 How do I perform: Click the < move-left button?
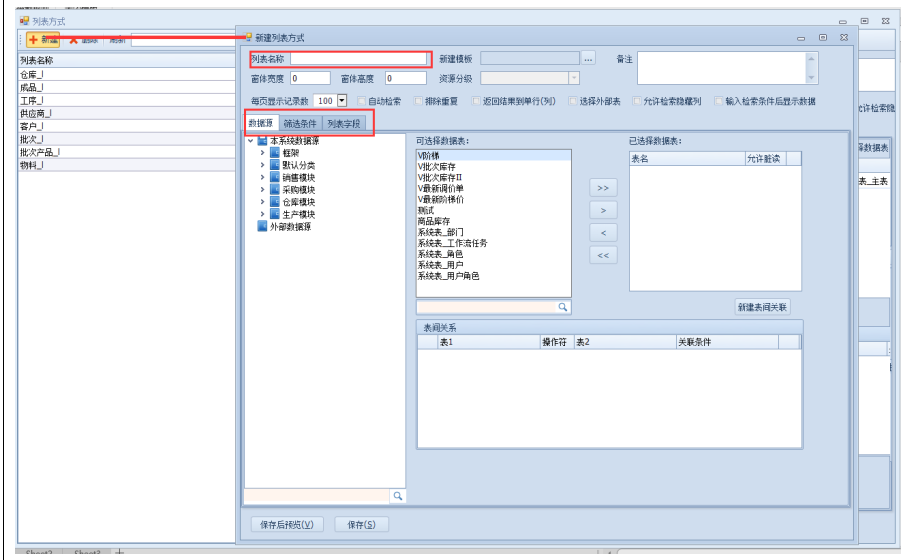coord(603,233)
